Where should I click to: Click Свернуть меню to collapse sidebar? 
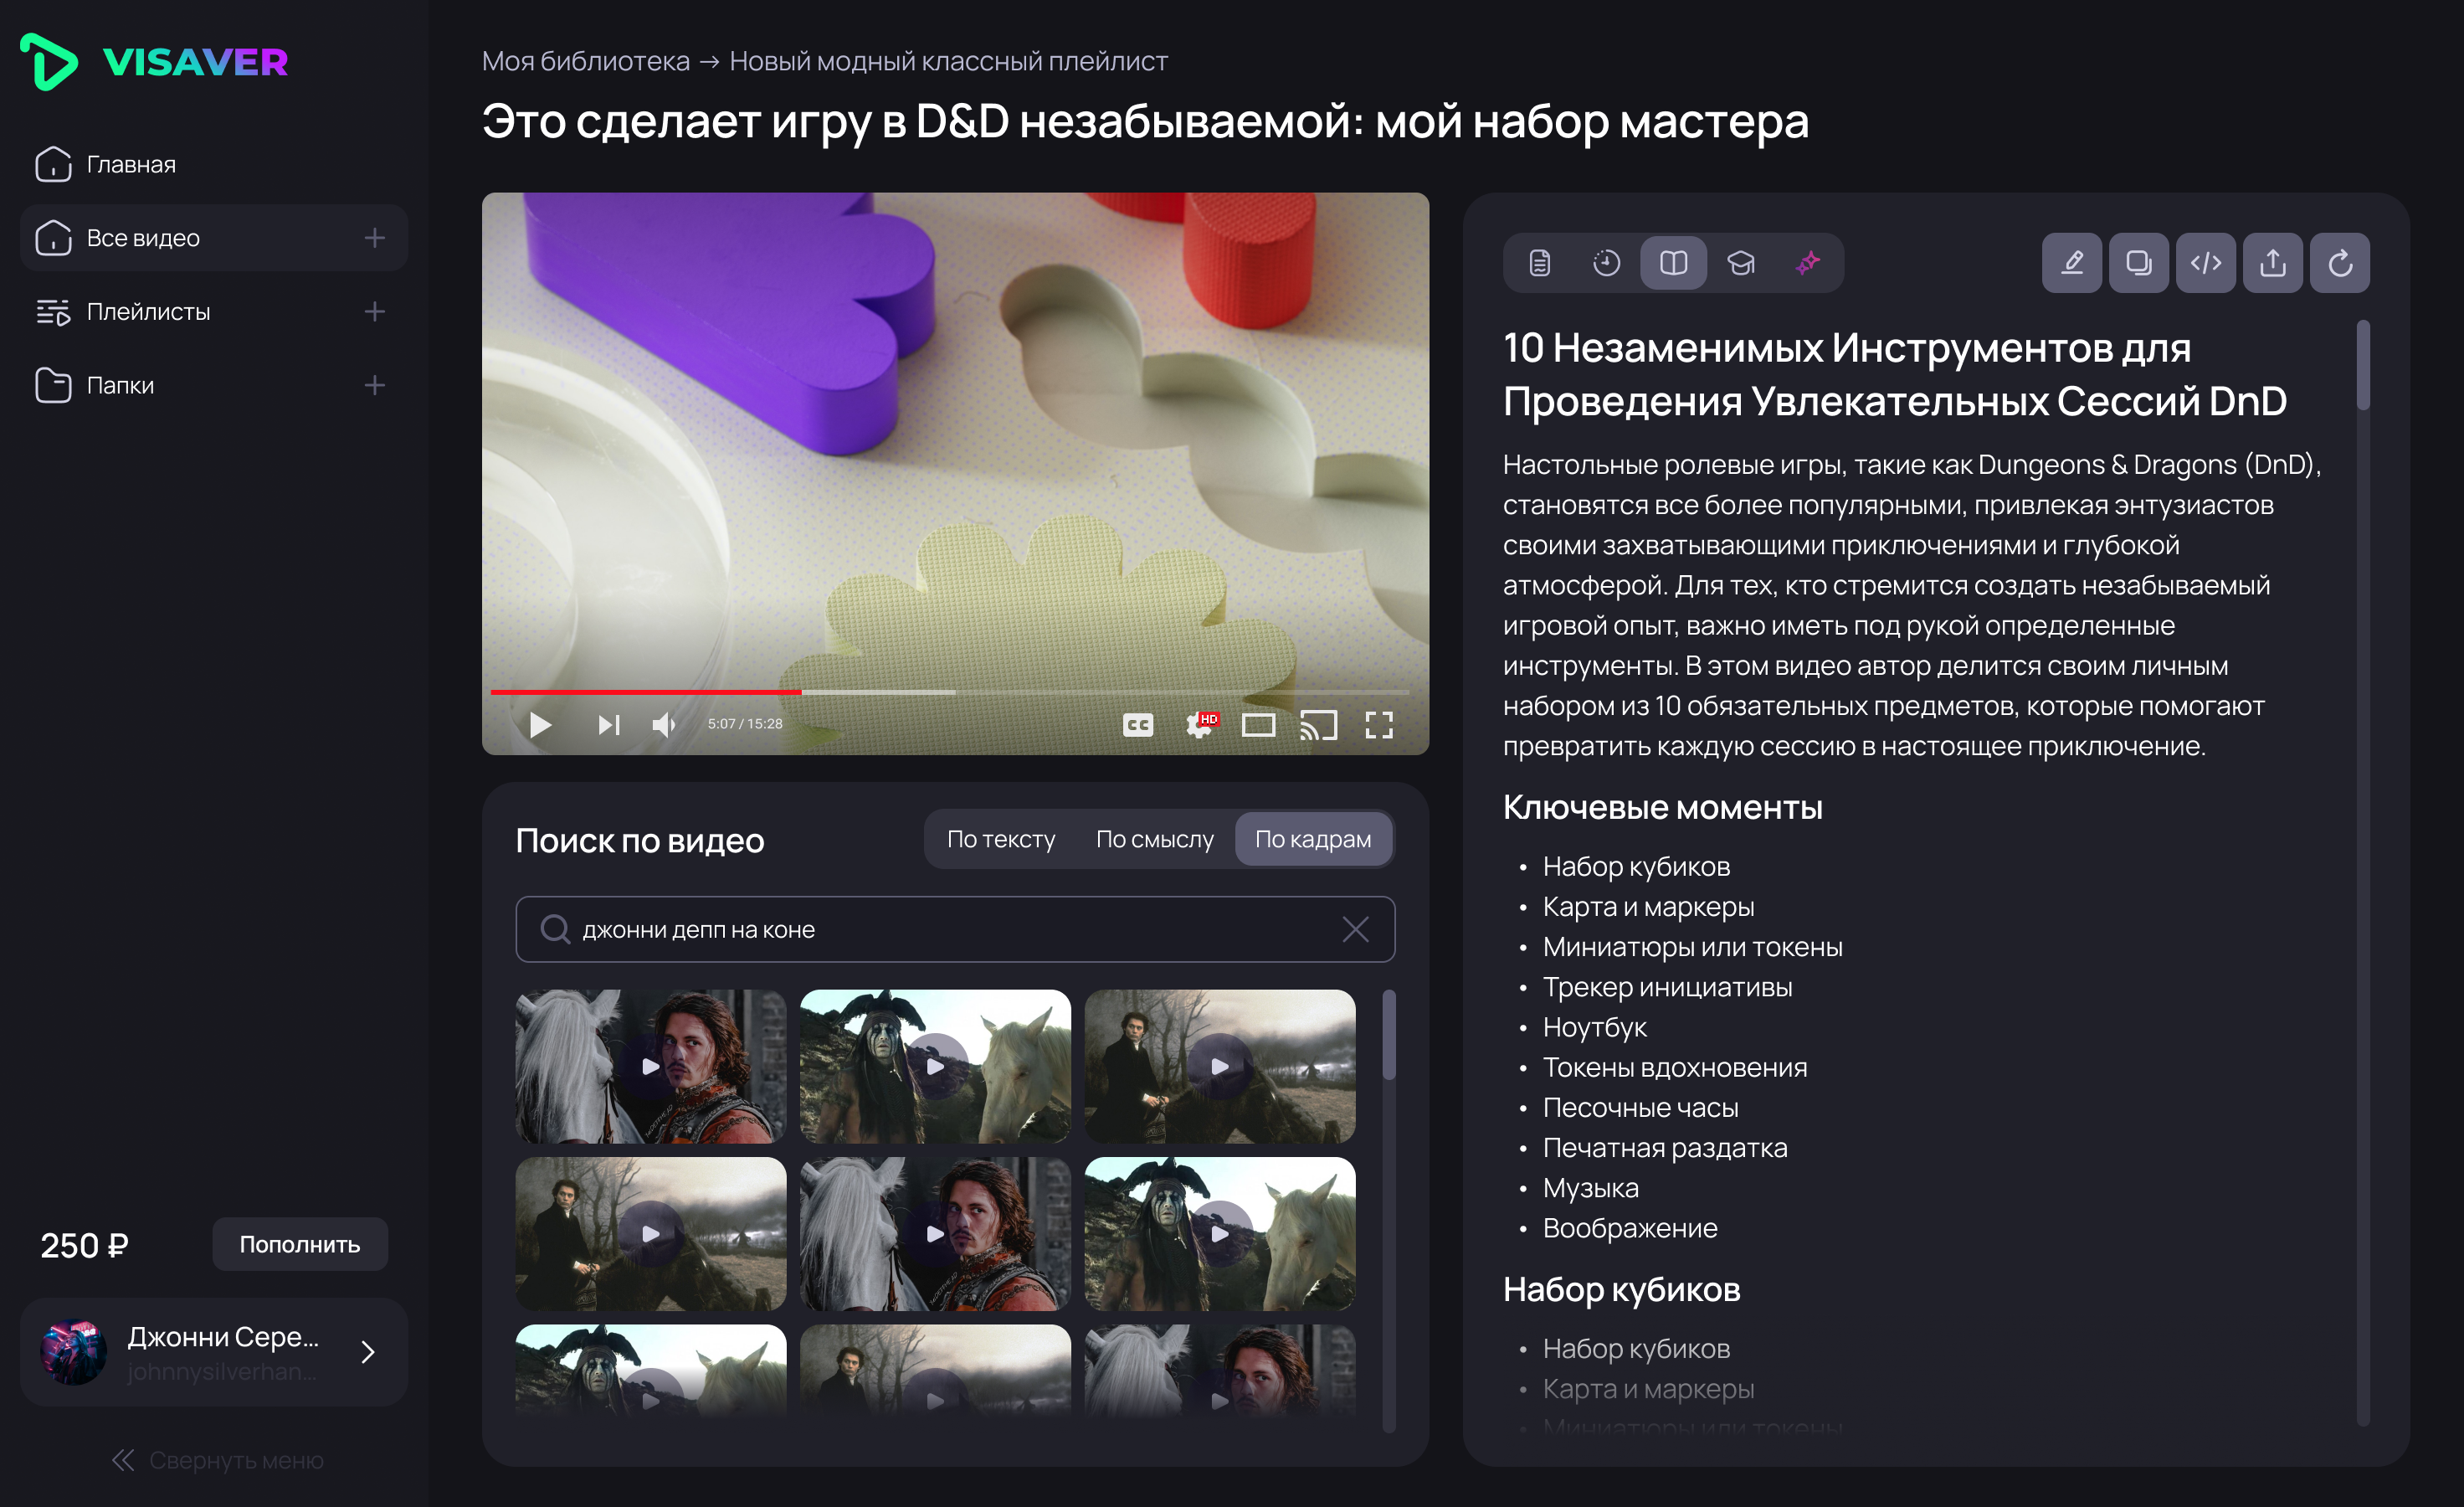(x=217, y=1460)
